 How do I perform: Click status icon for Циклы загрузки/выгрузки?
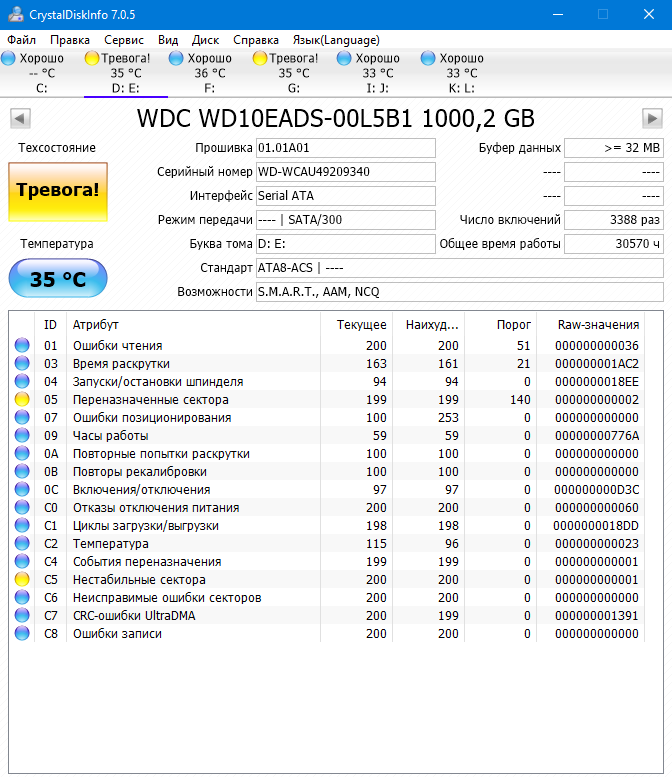(x=22, y=525)
